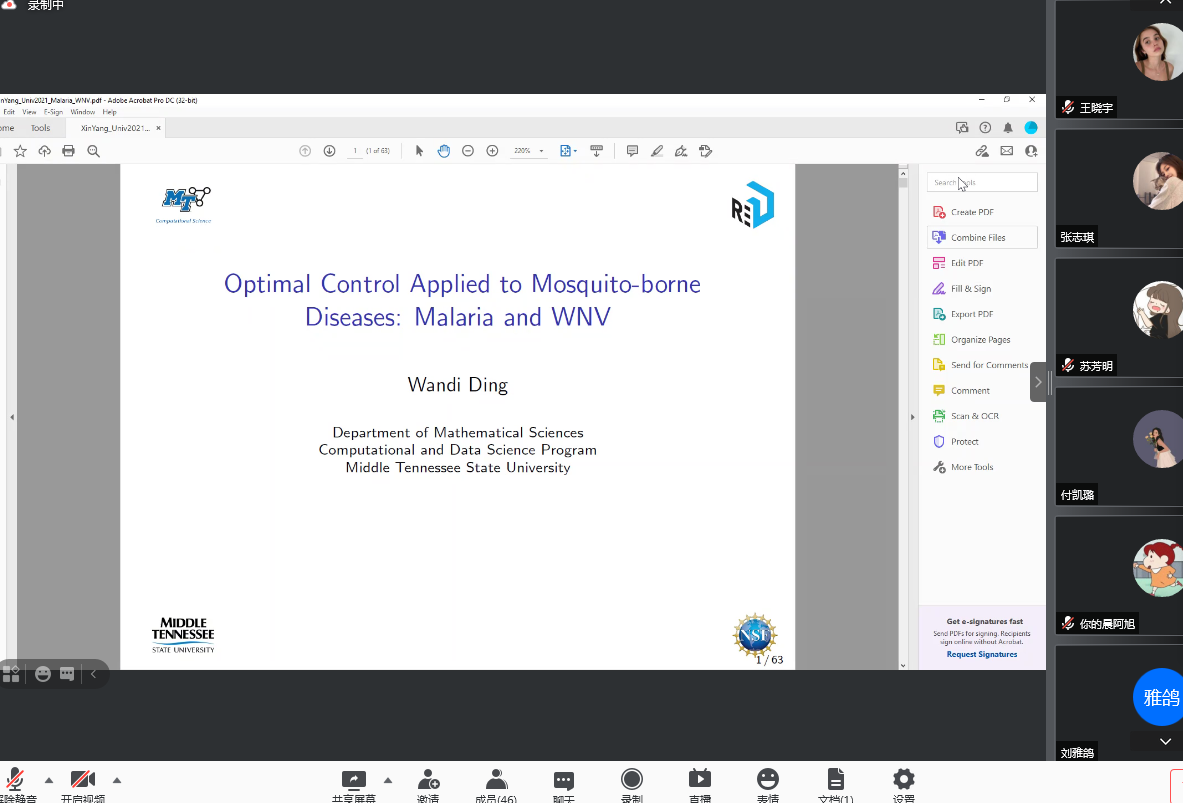This screenshot has width=1183, height=803.
Task: Click the print icon in toolbar
Action: point(68,151)
